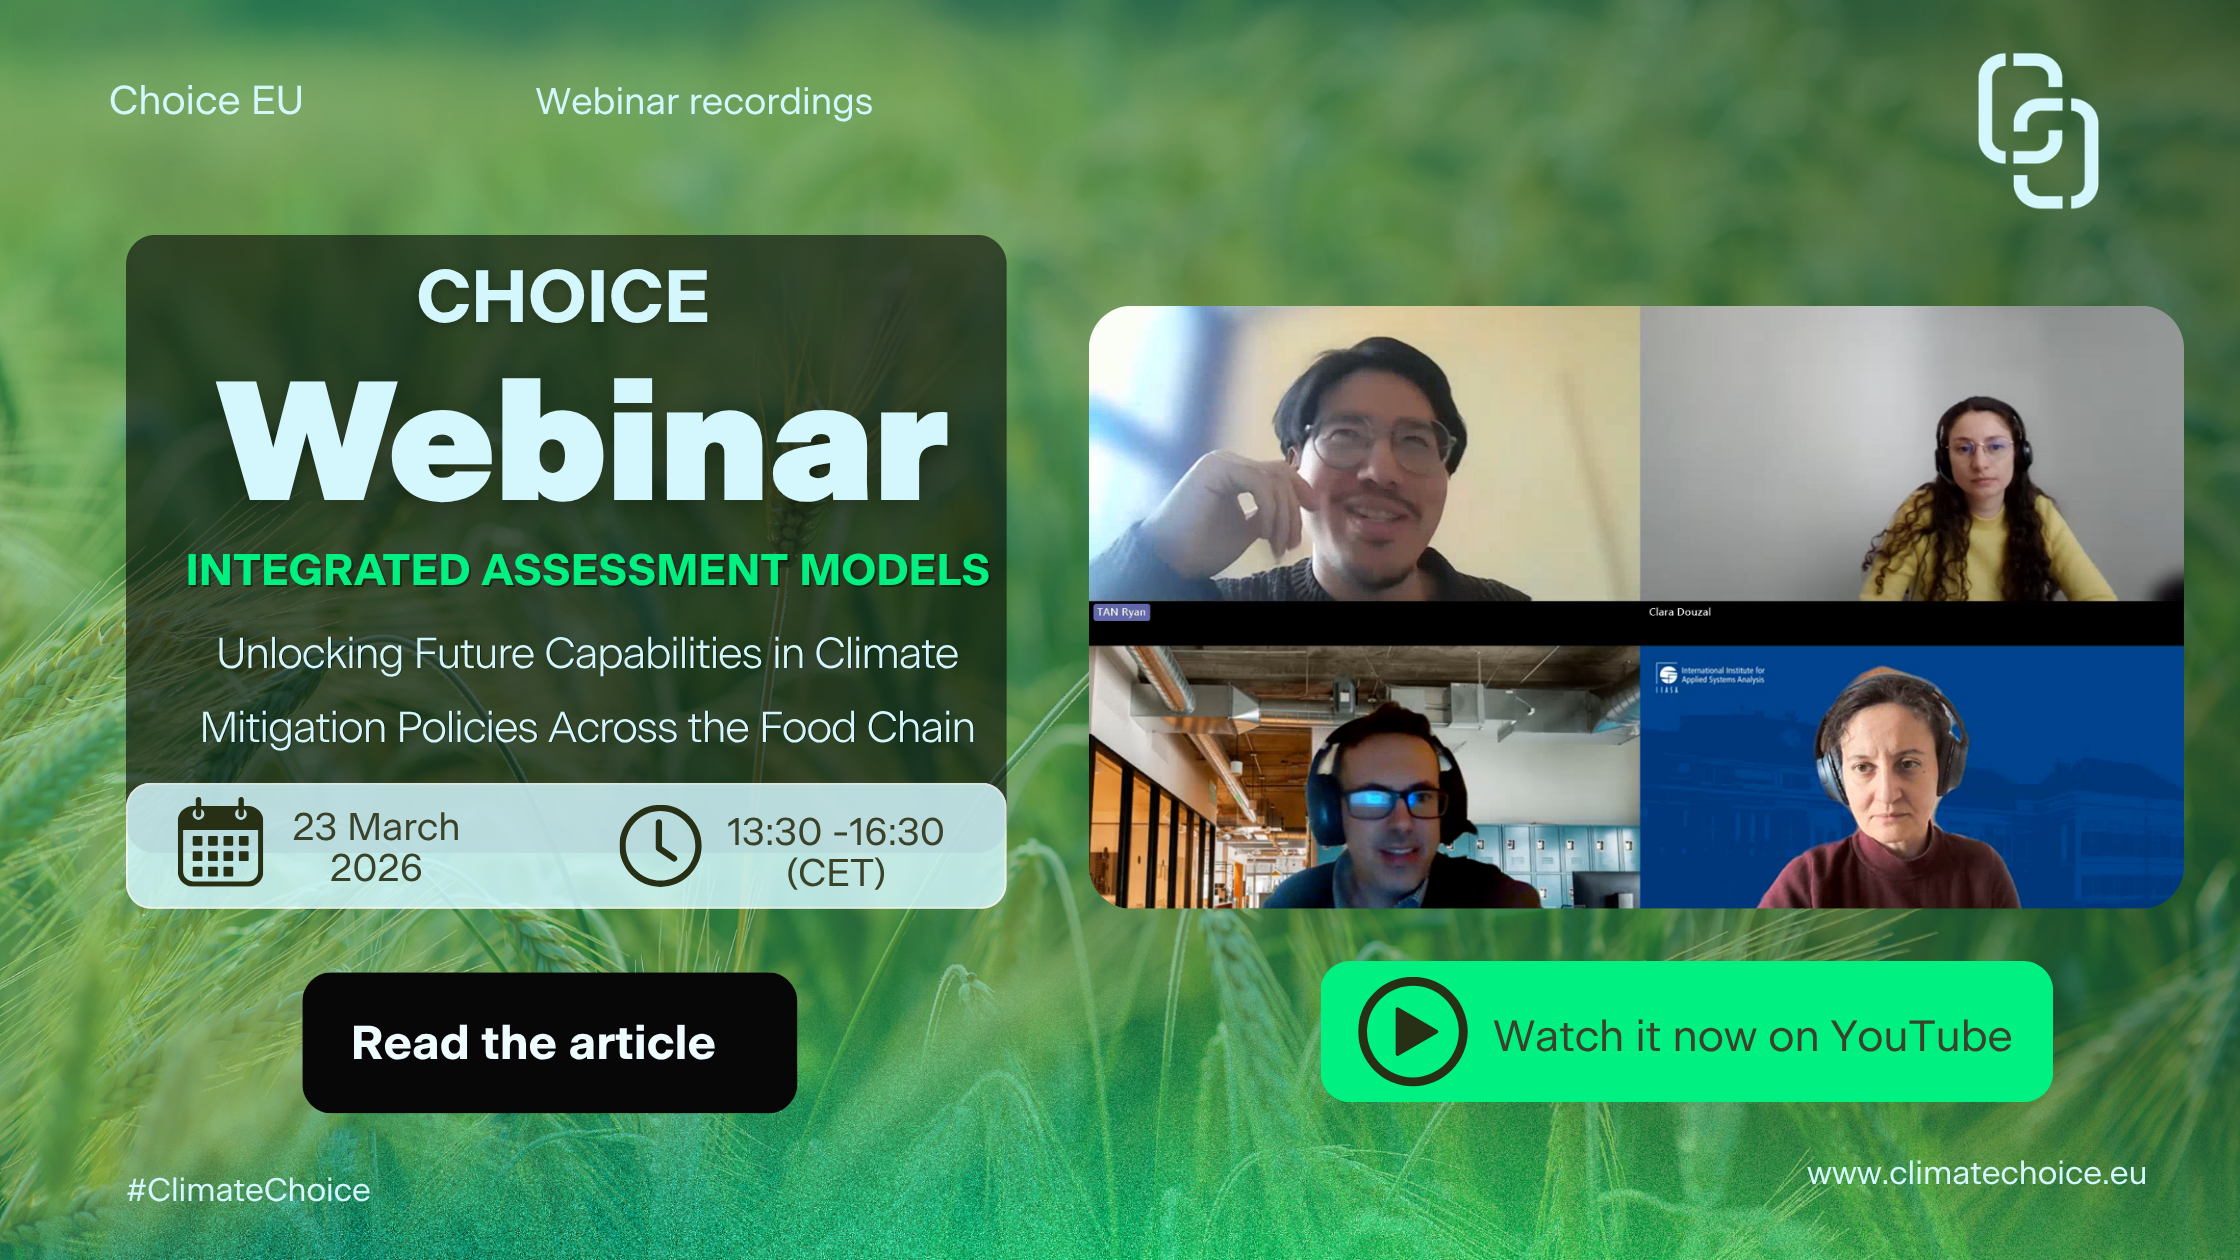
Task: Click the Integrated Assessment Models green title
Action: coord(587,570)
